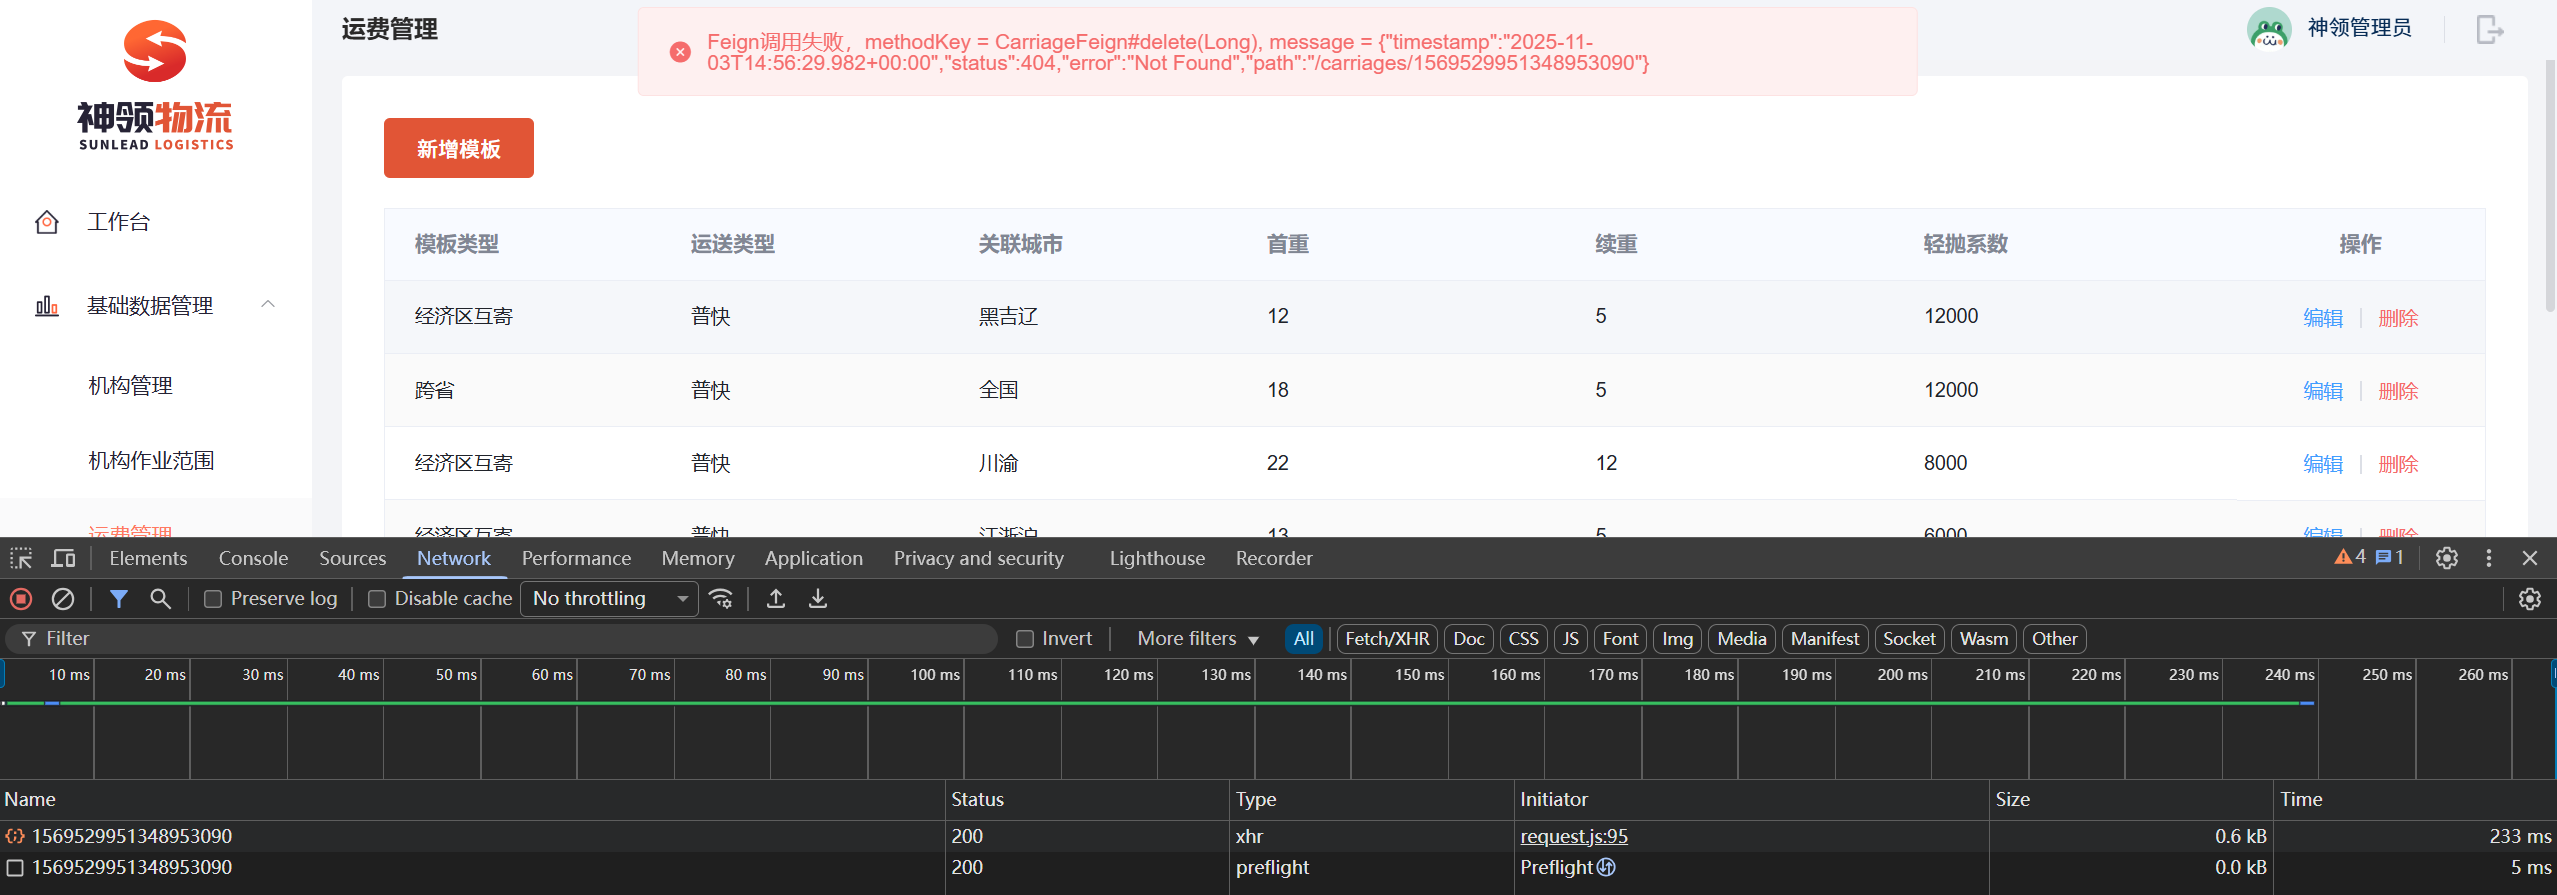Open the Recorder tab

[x=1274, y=558]
